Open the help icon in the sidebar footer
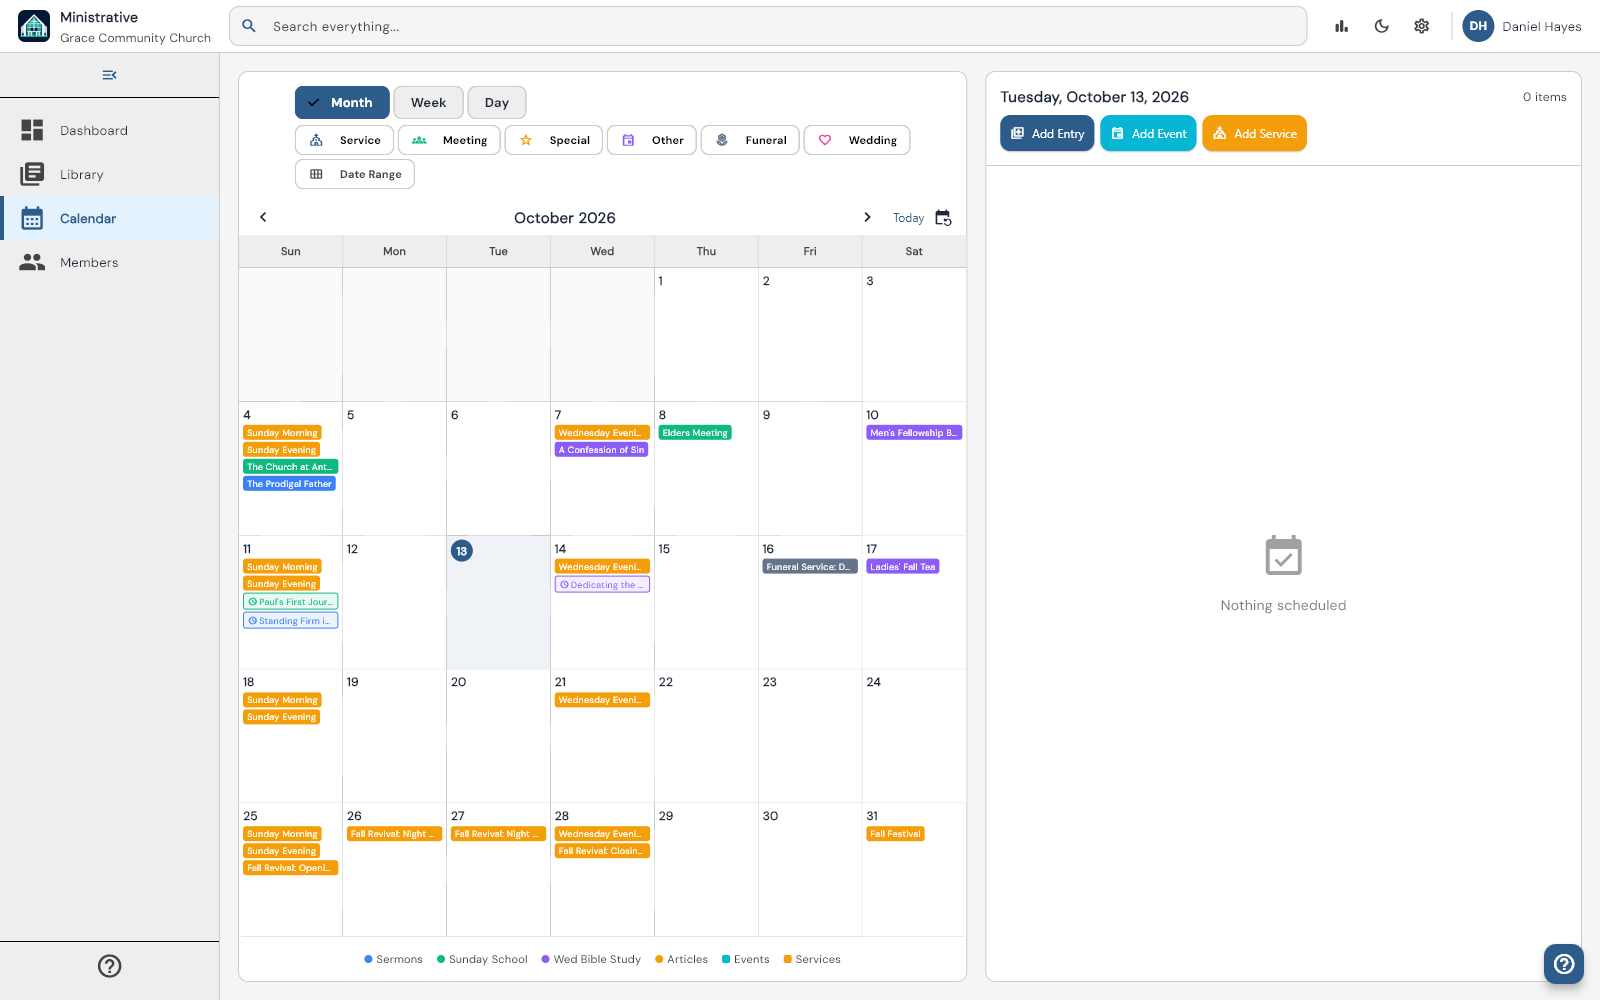Viewport: 1600px width, 1000px height. (110, 966)
